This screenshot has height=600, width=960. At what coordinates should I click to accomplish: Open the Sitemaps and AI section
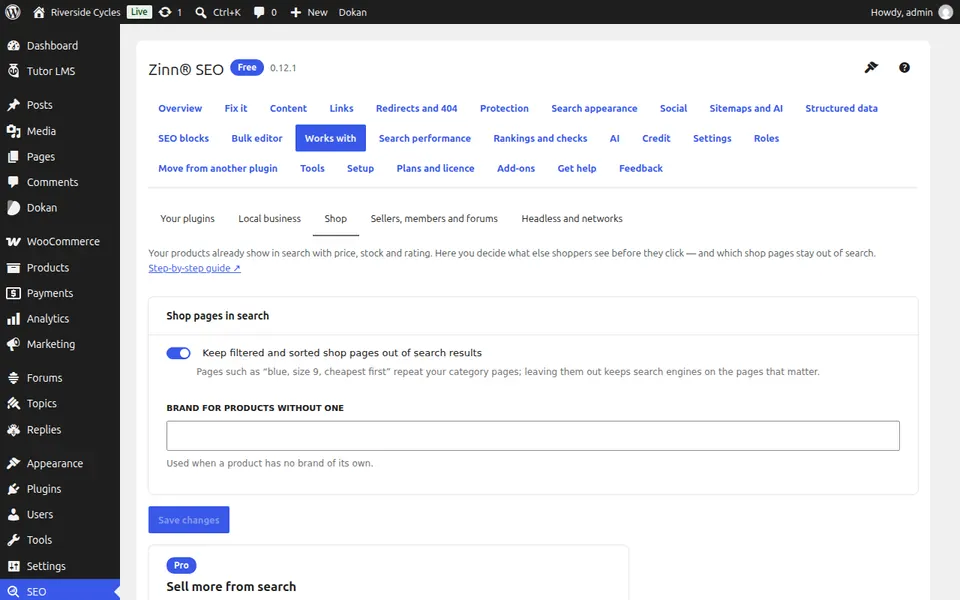(x=746, y=108)
